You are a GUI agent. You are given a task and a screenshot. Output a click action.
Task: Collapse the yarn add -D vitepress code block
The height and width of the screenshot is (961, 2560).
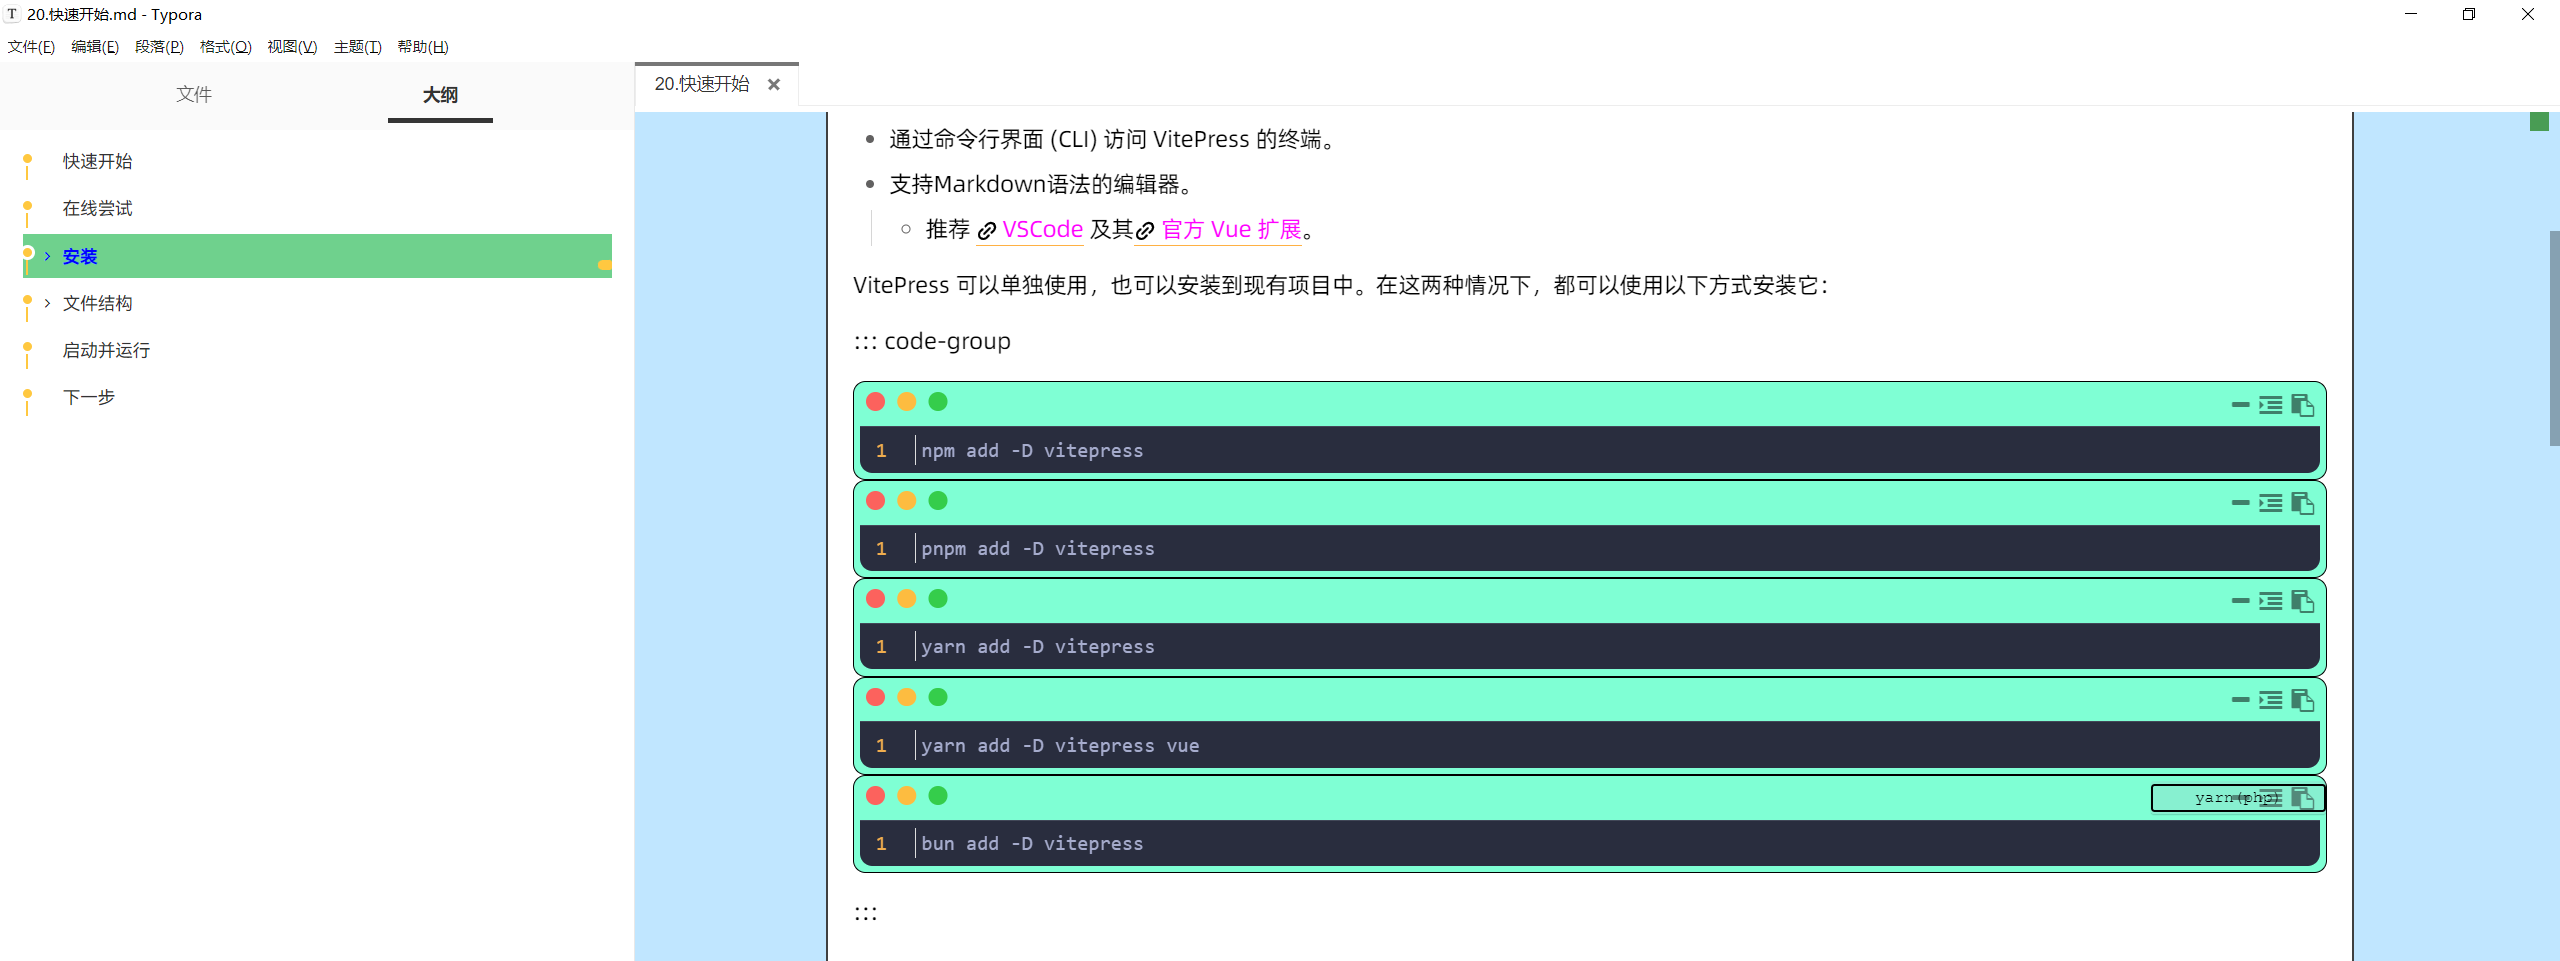tap(2240, 601)
